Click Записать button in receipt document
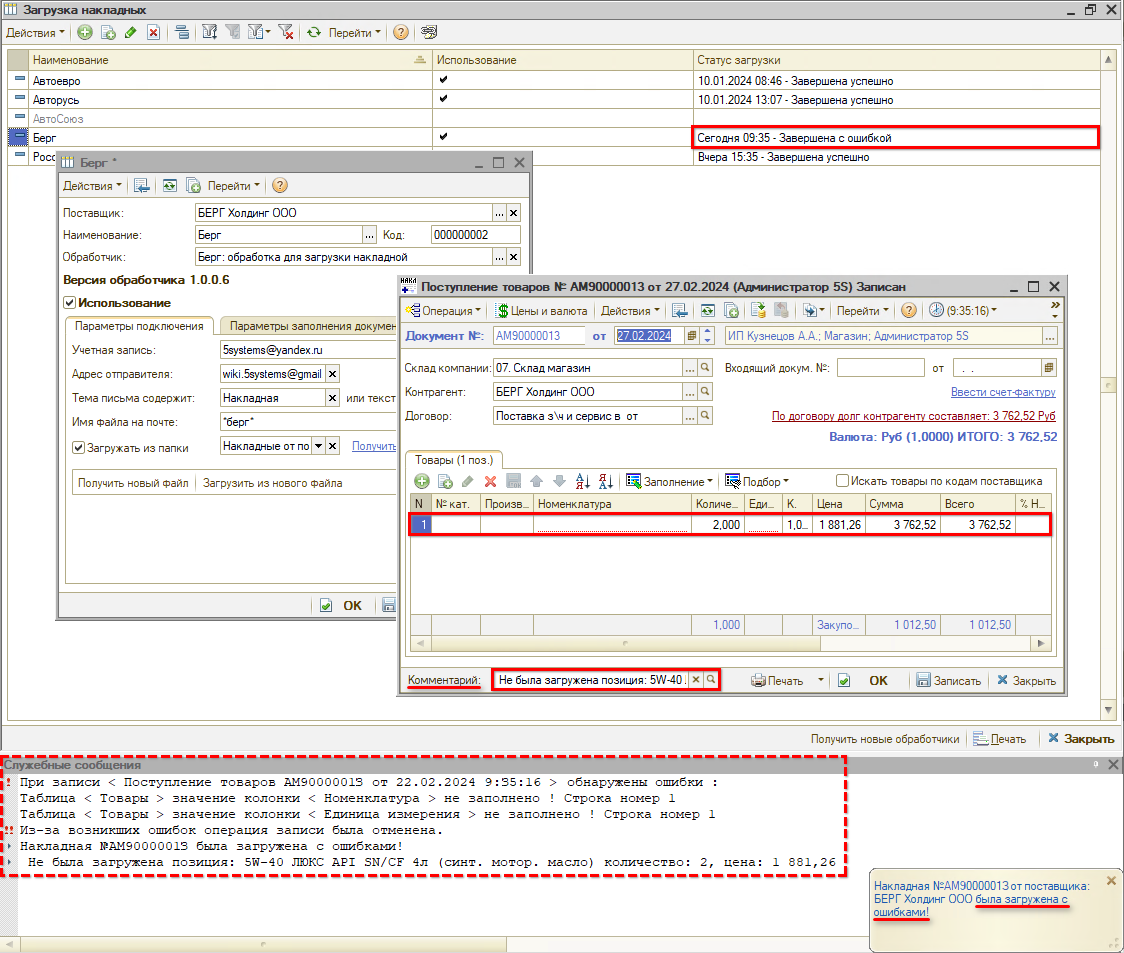Screen dimensions: 1124x953 pos(948,681)
